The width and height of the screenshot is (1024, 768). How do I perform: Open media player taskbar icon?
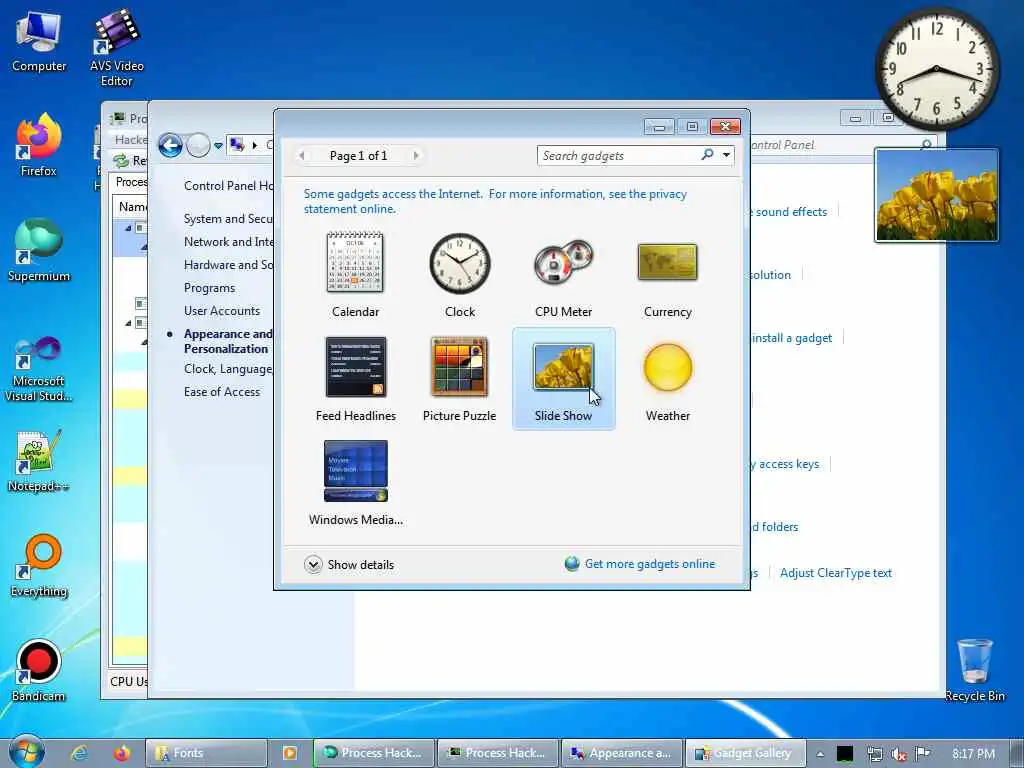pyautogui.click(x=289, y=753)
